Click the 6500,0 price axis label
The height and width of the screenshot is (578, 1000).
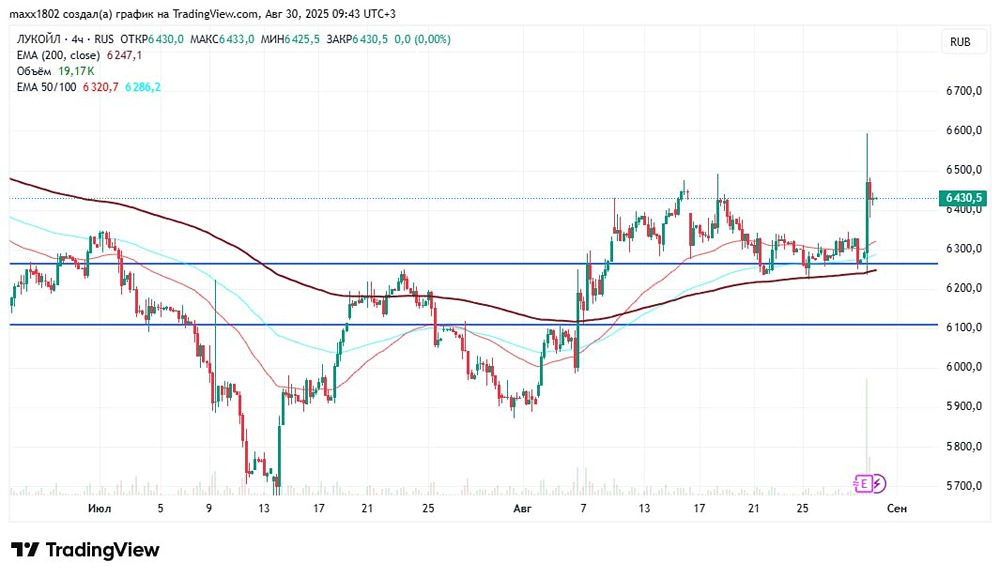pyautogui.click(x=964, y=170)
